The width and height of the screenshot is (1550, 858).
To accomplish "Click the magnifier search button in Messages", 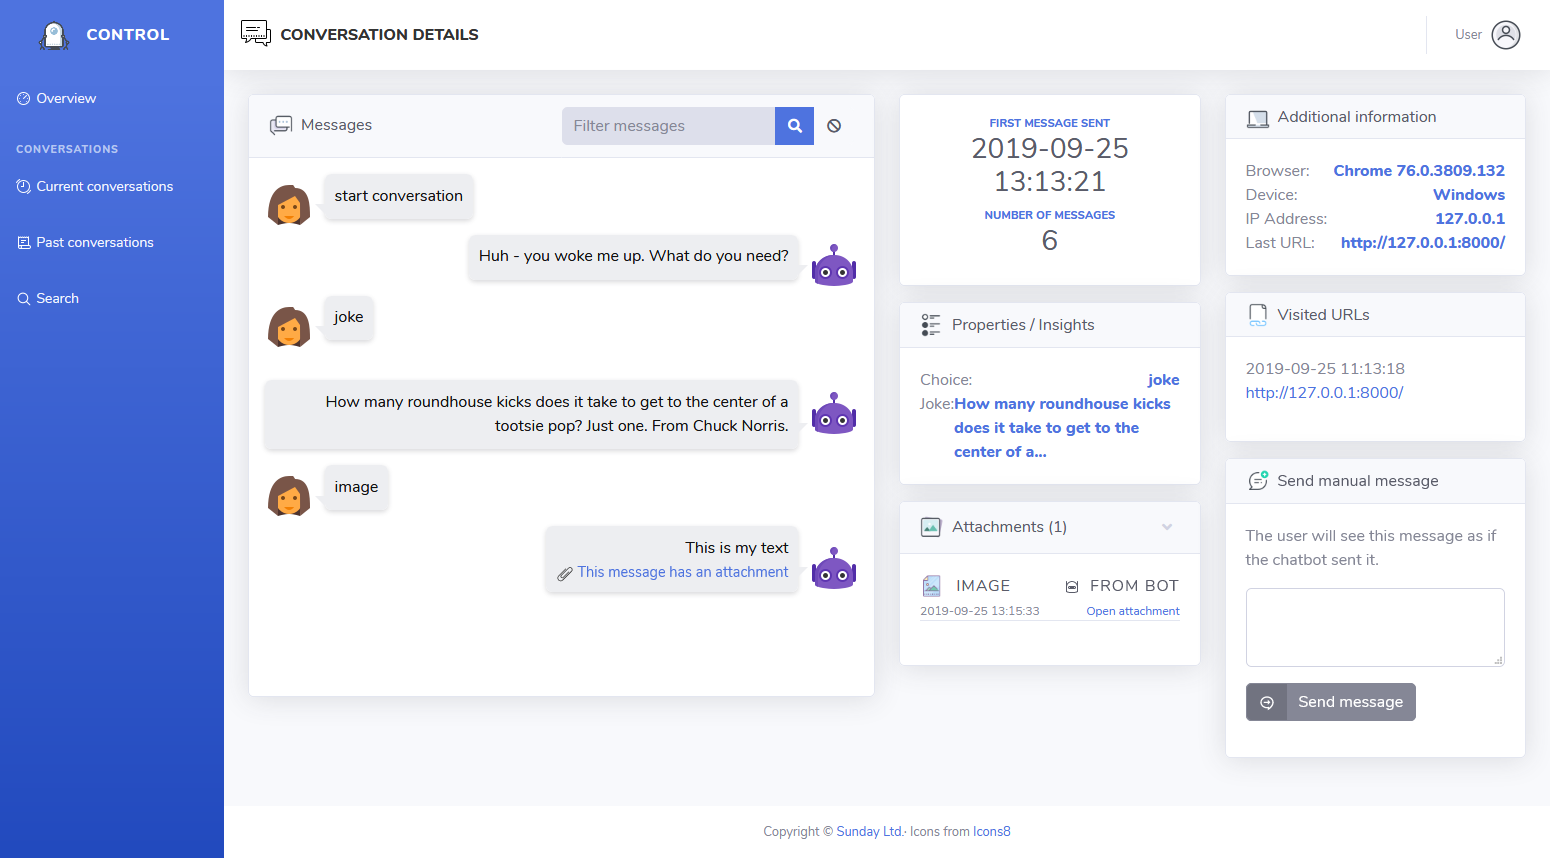I will pyautogui.click(x=794, y=126).
